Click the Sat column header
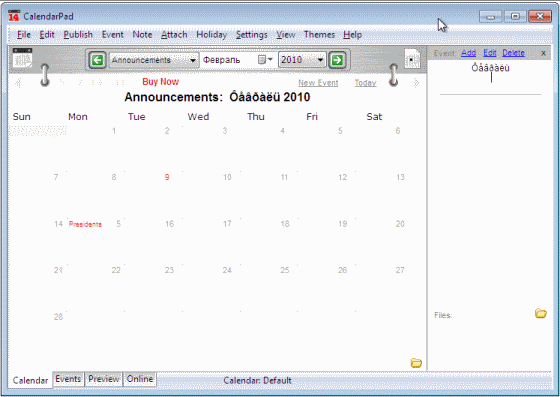Viewport: 560px width, 397px height. coord(374,117)
